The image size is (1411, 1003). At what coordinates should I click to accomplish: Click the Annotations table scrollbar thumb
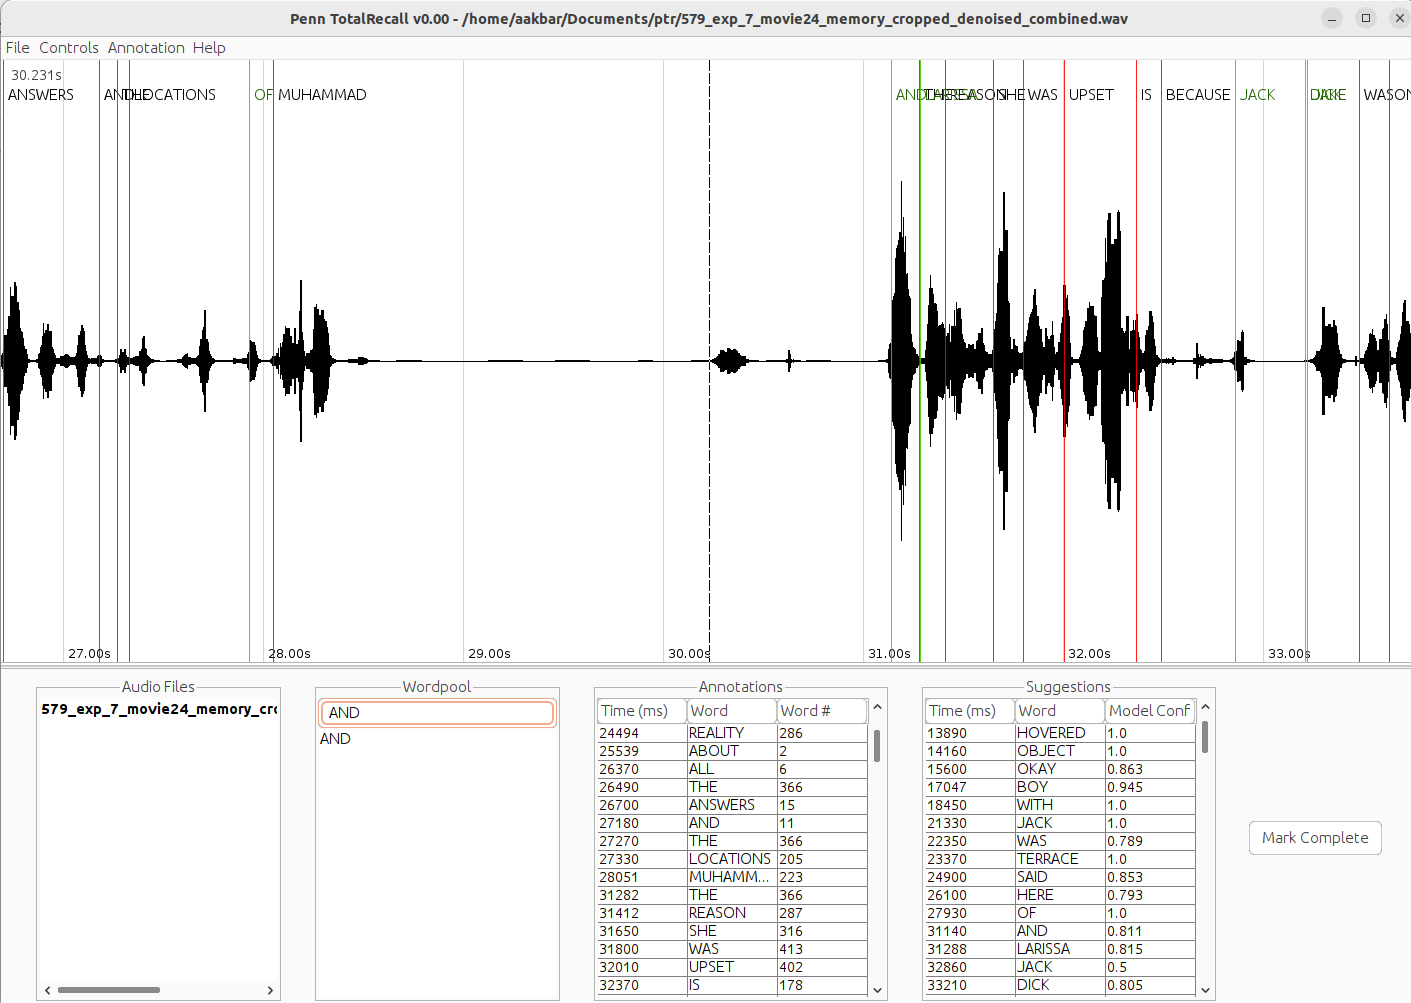[877, 746]
